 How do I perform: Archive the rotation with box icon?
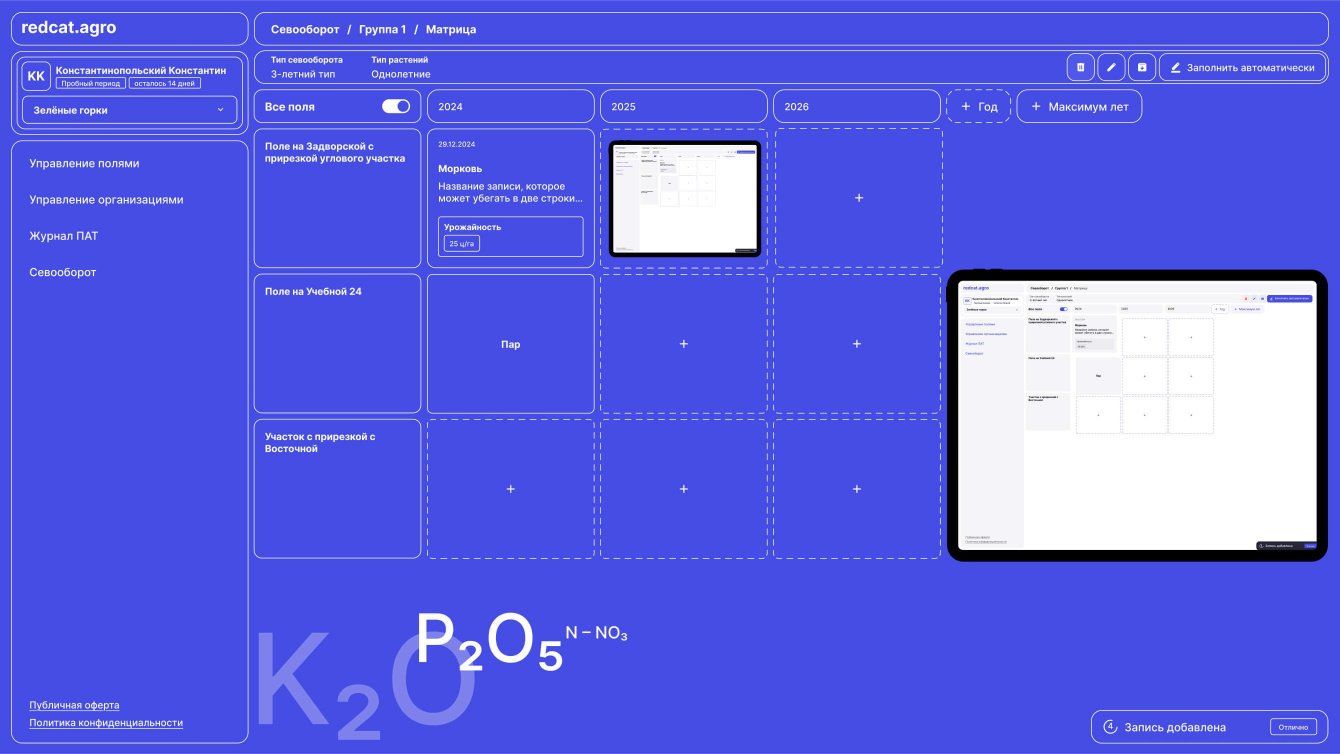tap(1142, 67)
